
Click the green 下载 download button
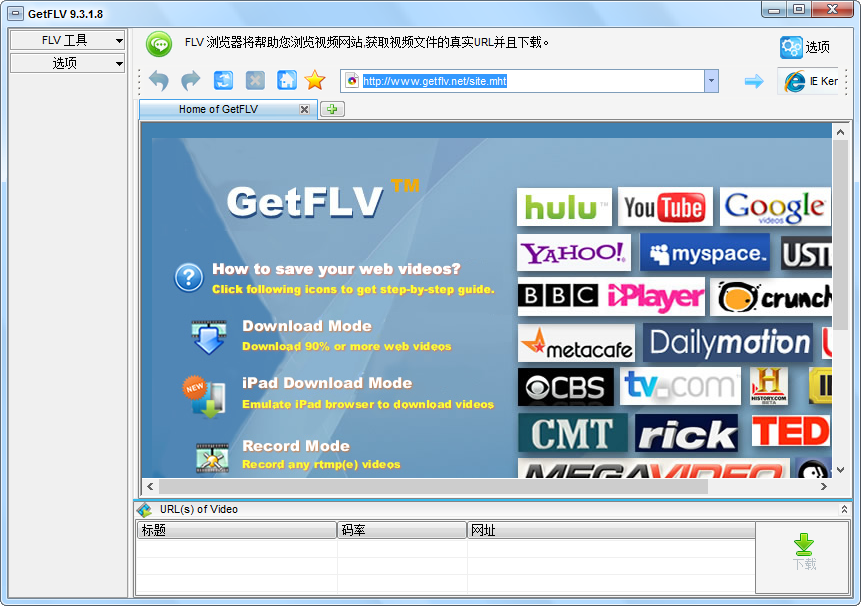click(x=804, y=552)
